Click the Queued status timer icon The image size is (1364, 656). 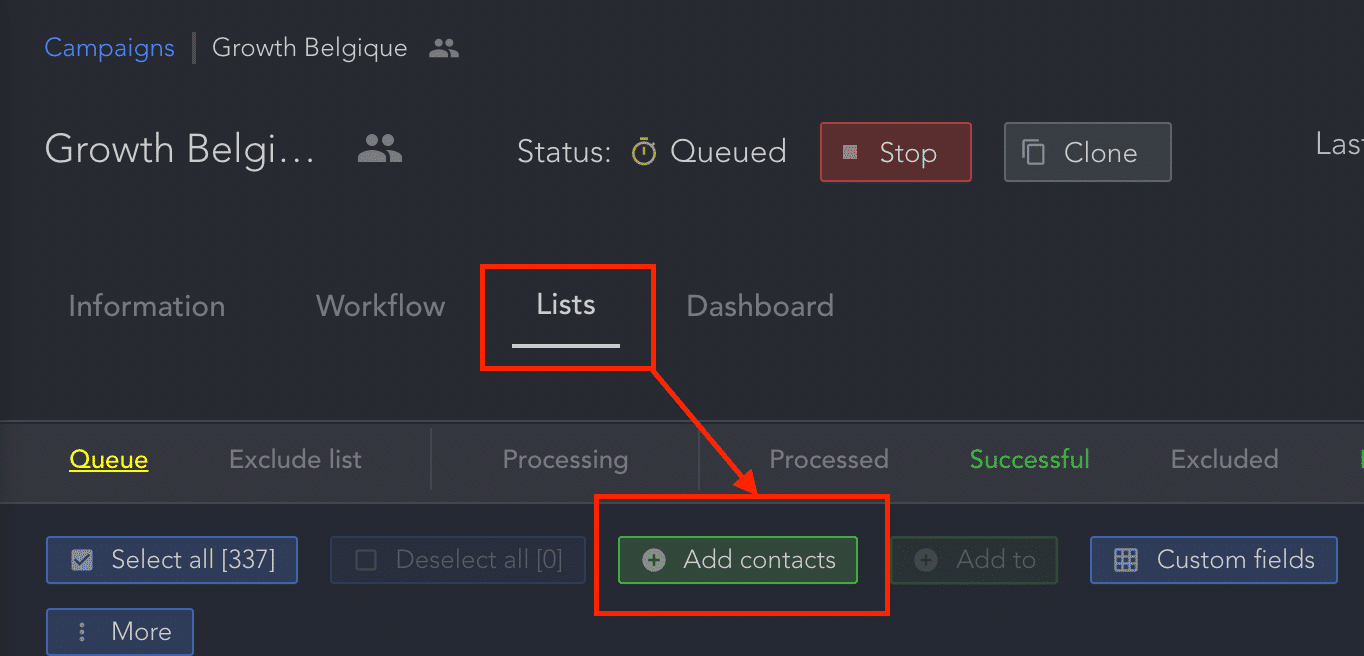(644, 152)
